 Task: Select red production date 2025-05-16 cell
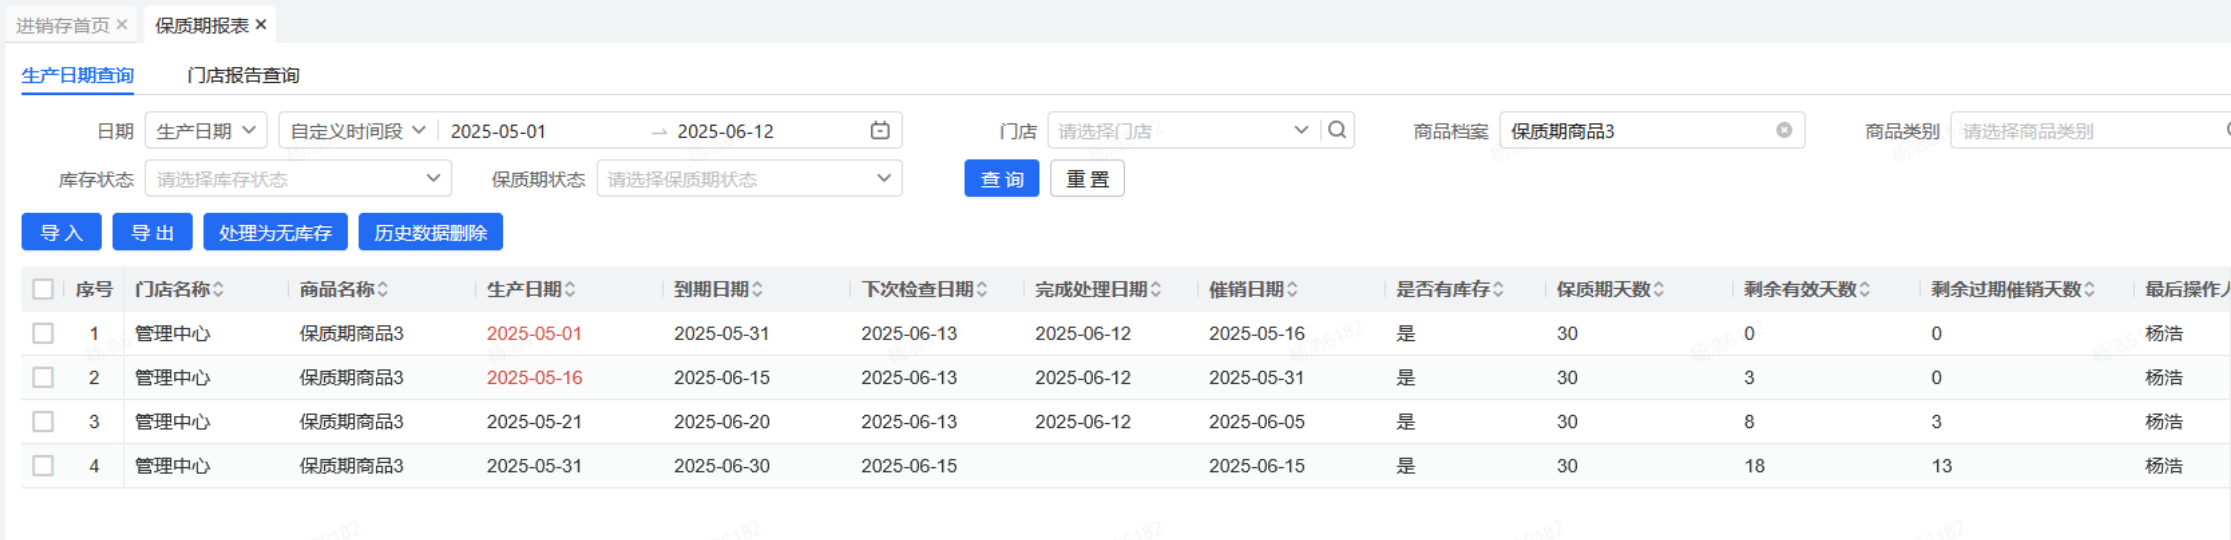pos(534,377)
